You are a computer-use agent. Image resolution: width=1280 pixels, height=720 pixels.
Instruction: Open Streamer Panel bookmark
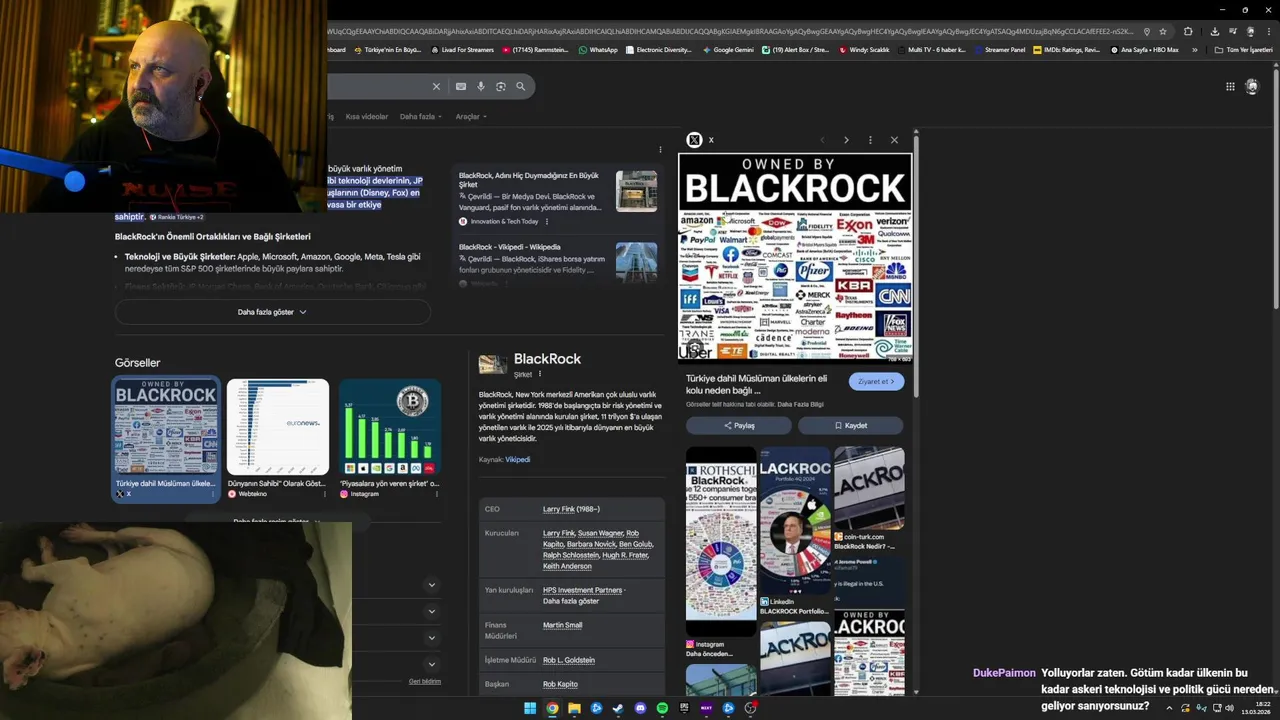point(999,49)
